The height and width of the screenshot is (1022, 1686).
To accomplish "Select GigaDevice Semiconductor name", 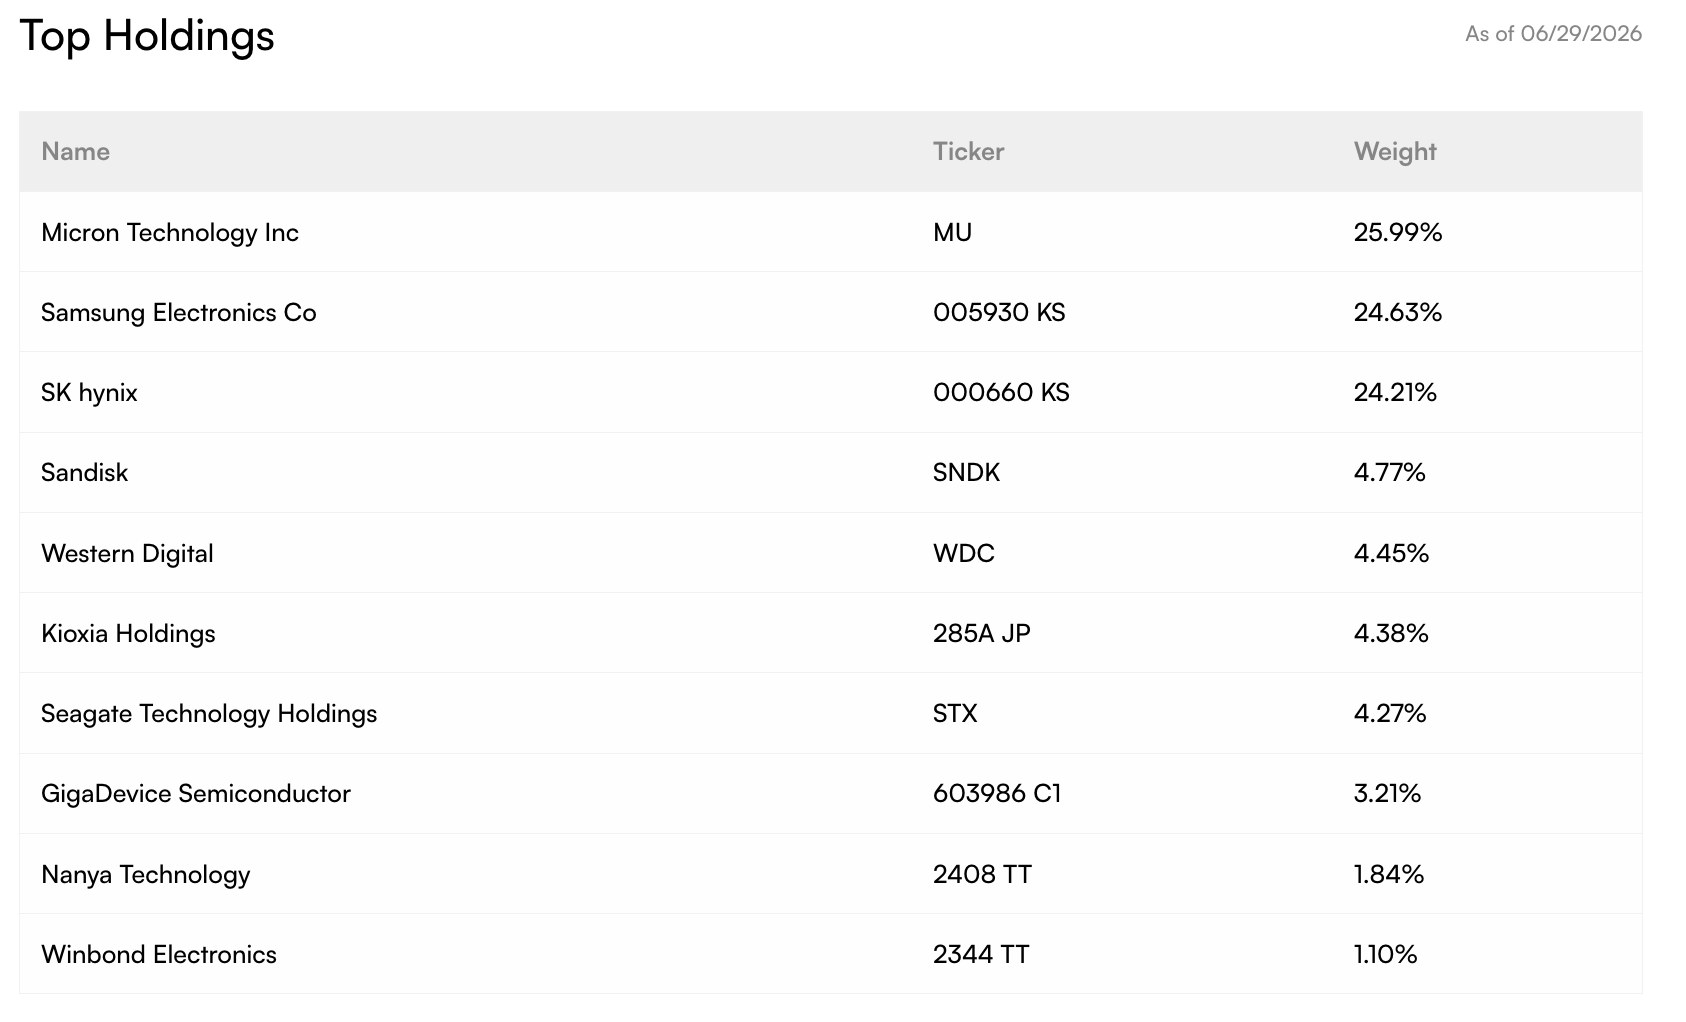I will (196, 794).
